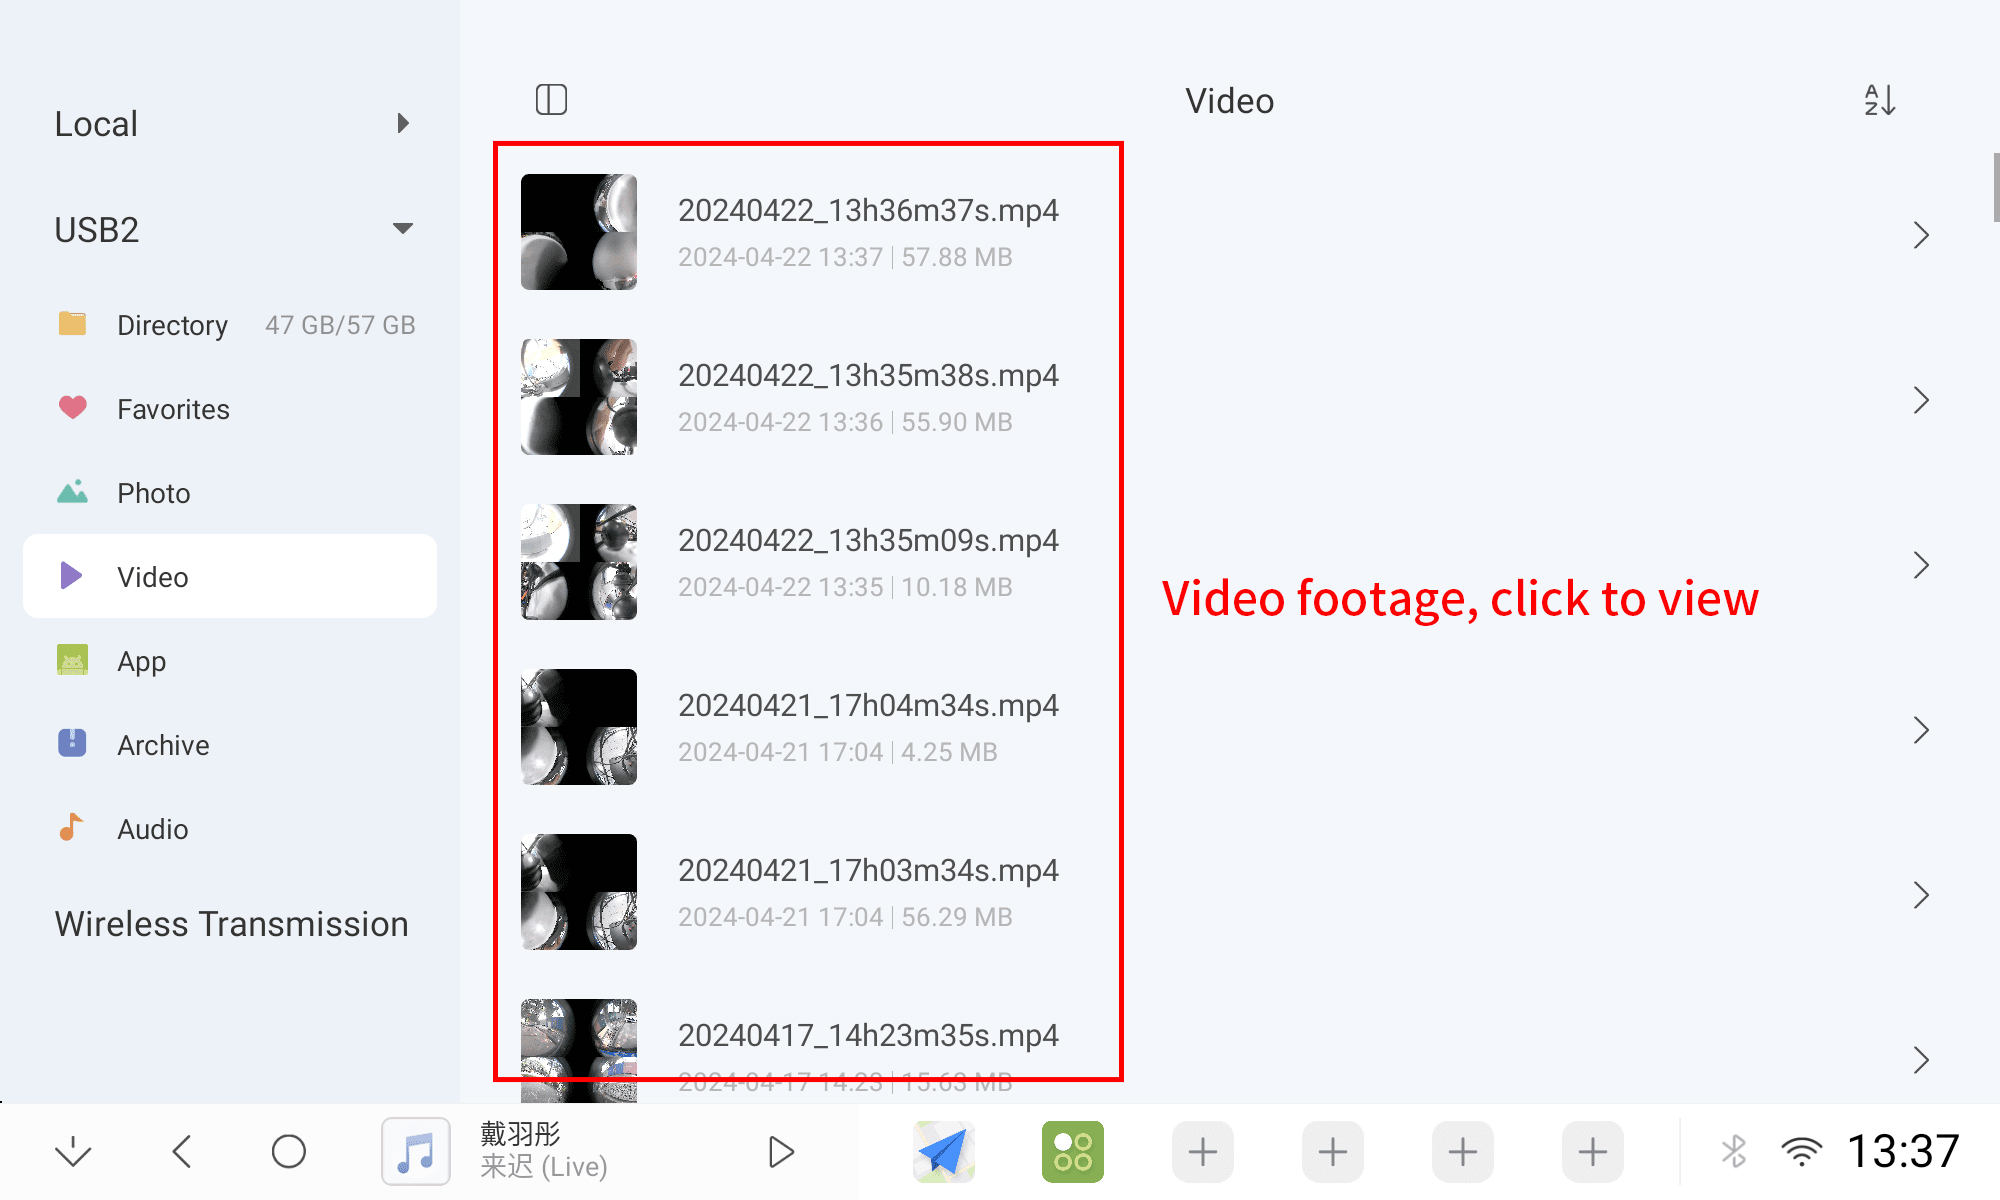The height and width of the screenshot is (1200, 2000).
Task: Open the A-Z sort order options
Action: pos(1879,100)
